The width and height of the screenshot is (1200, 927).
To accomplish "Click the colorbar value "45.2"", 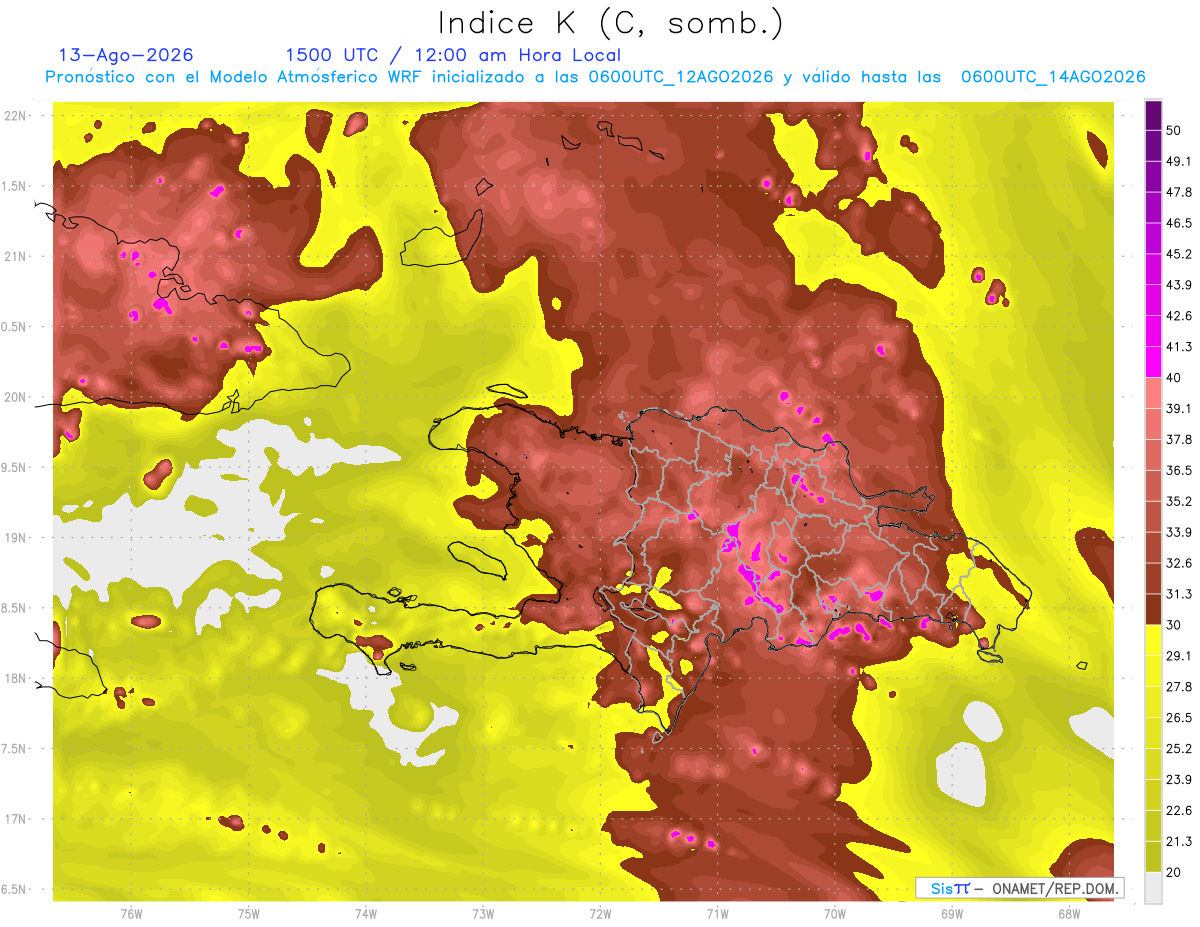I will point(1179,254).
